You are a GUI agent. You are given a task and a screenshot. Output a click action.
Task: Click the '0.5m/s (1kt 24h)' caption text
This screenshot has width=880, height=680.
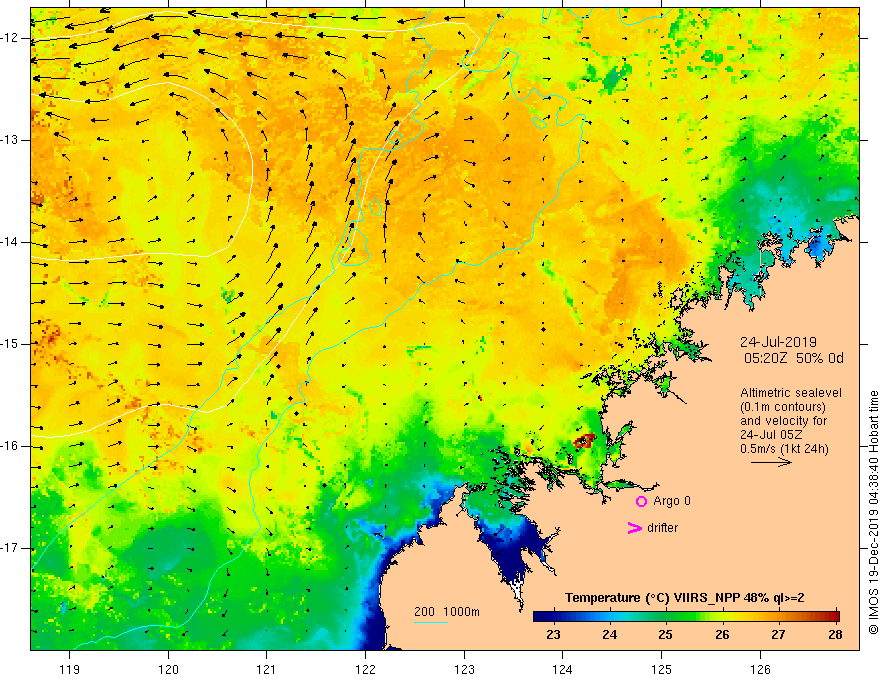[784, 449]
